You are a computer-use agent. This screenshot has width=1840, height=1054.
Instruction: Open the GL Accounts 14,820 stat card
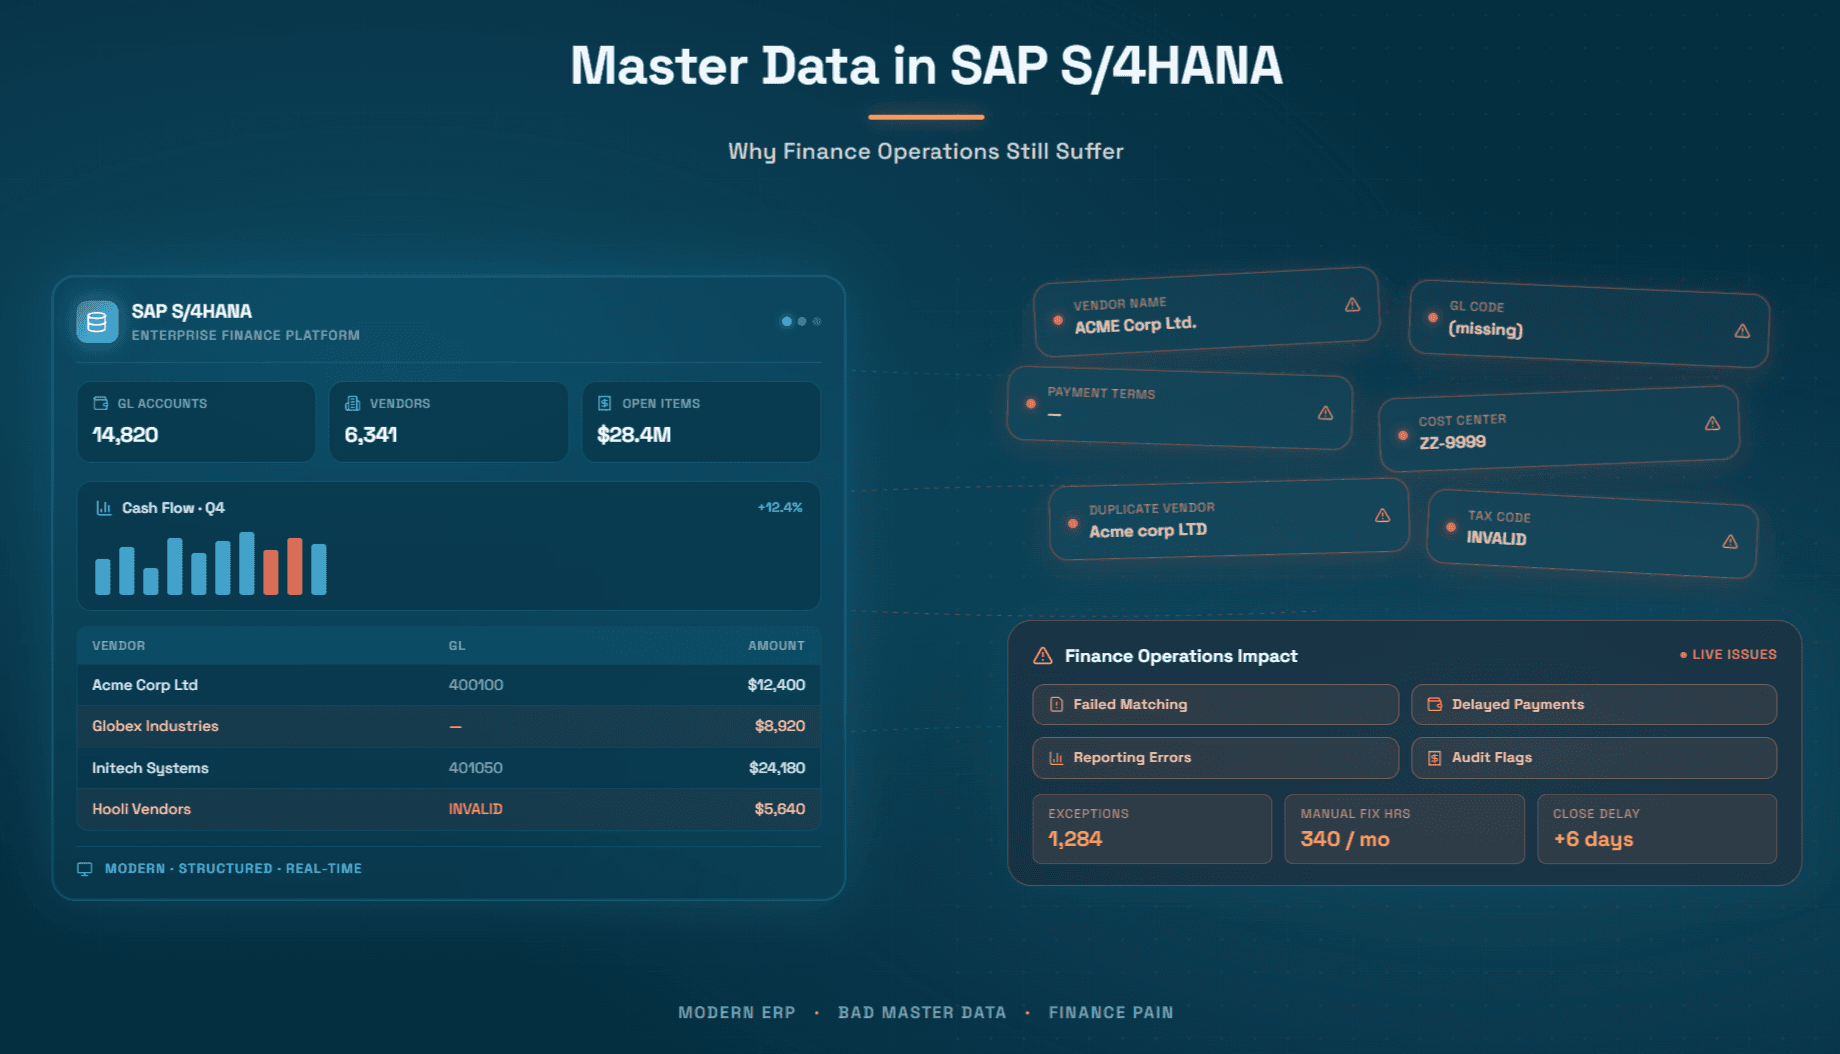coord(196,421)
